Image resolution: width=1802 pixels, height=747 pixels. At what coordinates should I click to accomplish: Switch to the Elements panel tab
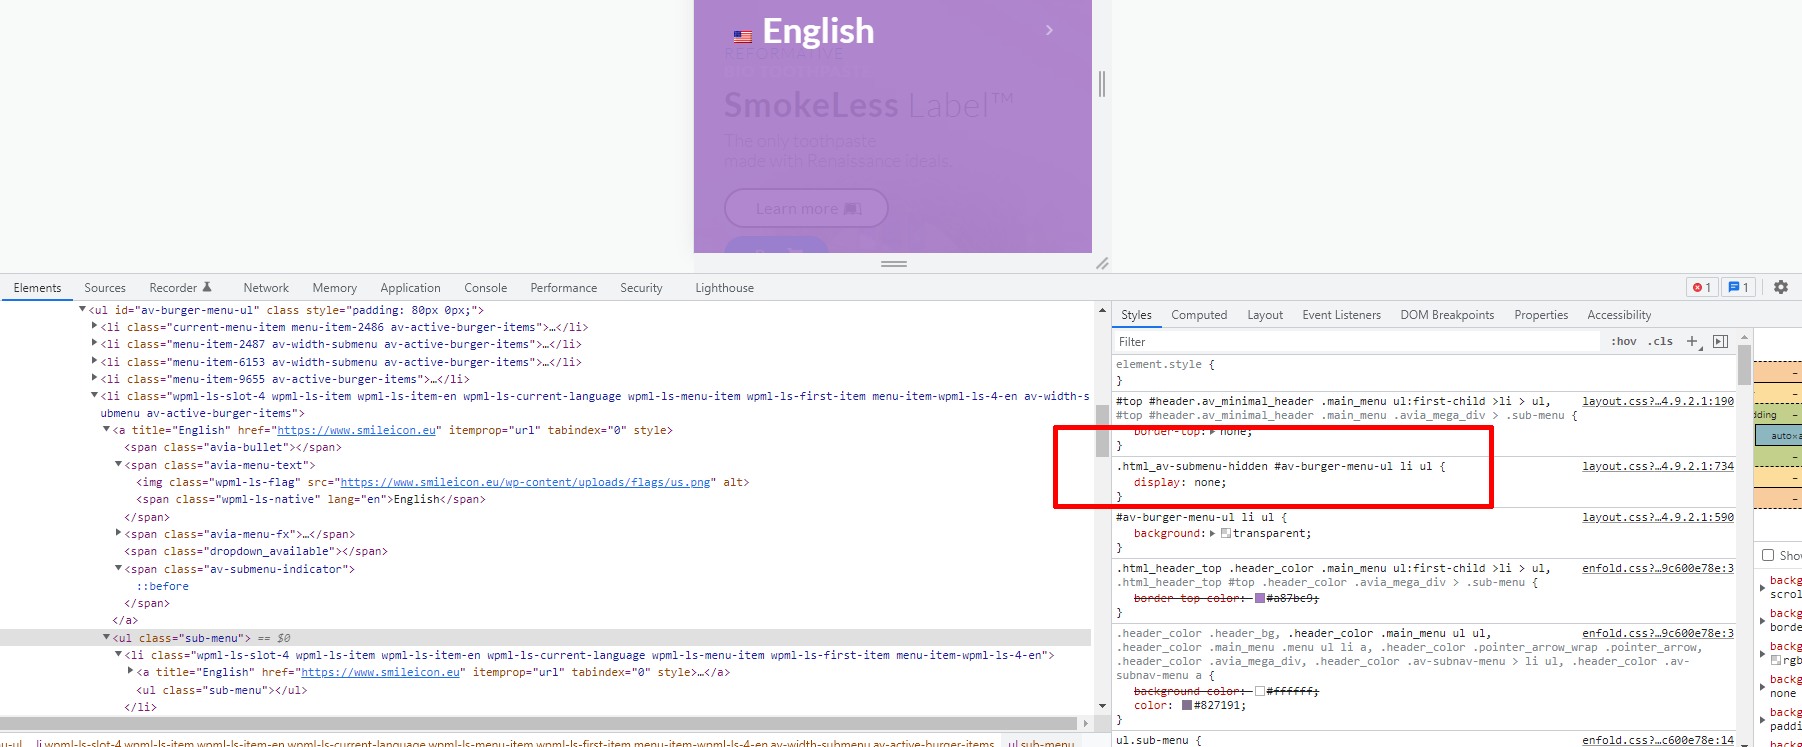[37, 288]
